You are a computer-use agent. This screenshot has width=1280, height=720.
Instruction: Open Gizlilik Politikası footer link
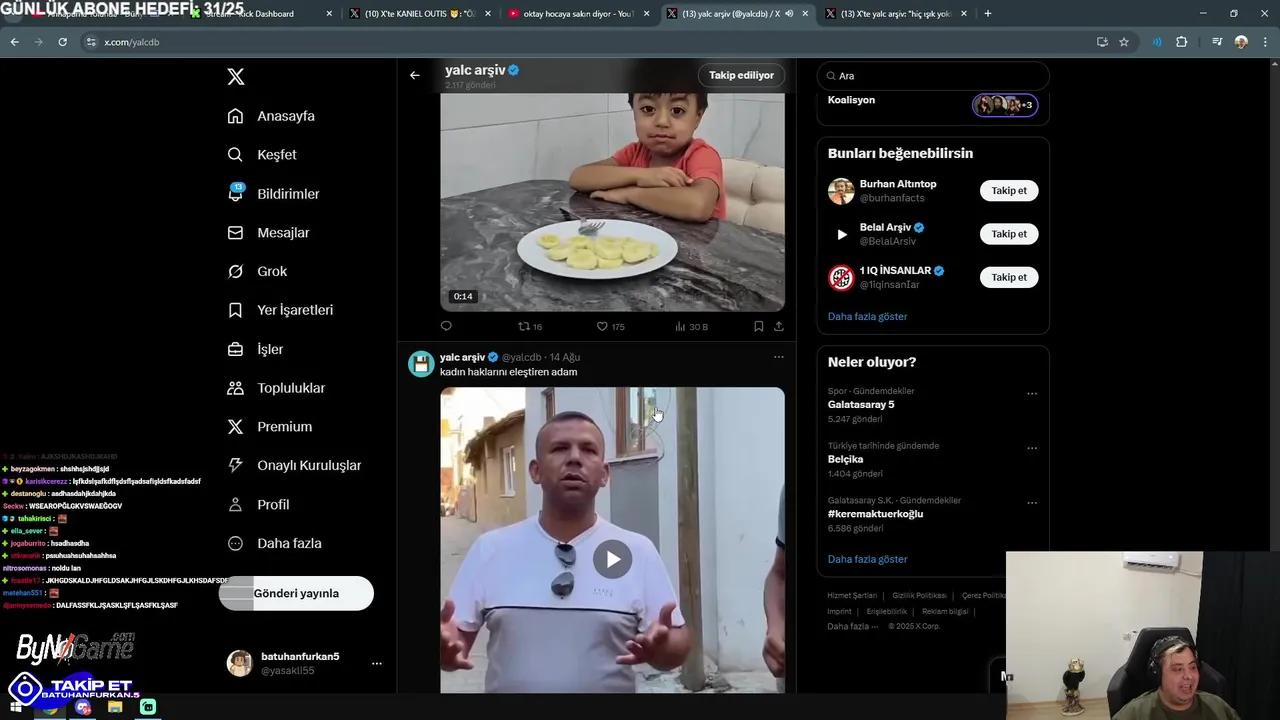point(919,596)
